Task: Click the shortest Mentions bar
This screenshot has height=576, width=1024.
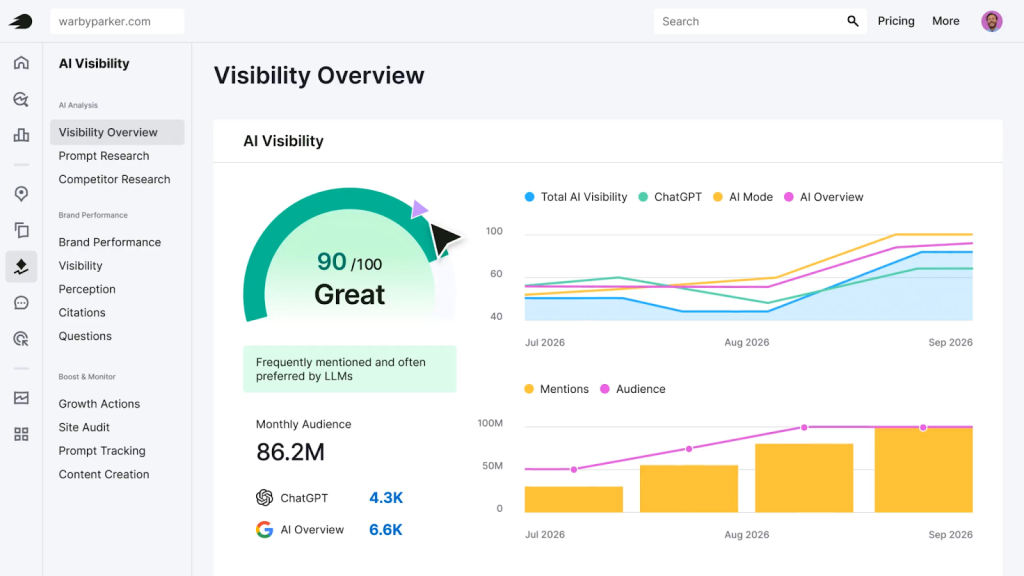Action: coord(573,500)
